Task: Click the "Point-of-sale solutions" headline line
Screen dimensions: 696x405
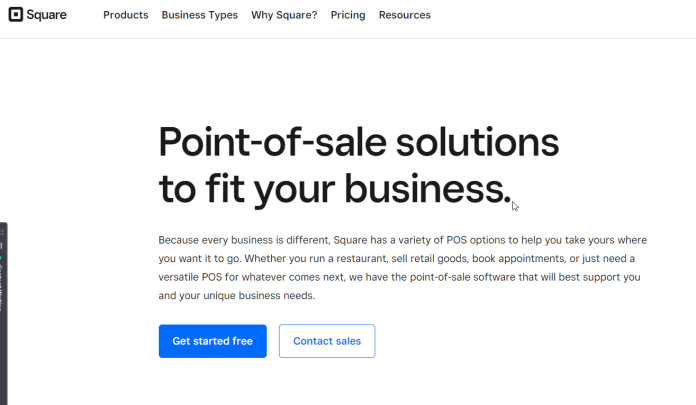Action: (359, 142)
